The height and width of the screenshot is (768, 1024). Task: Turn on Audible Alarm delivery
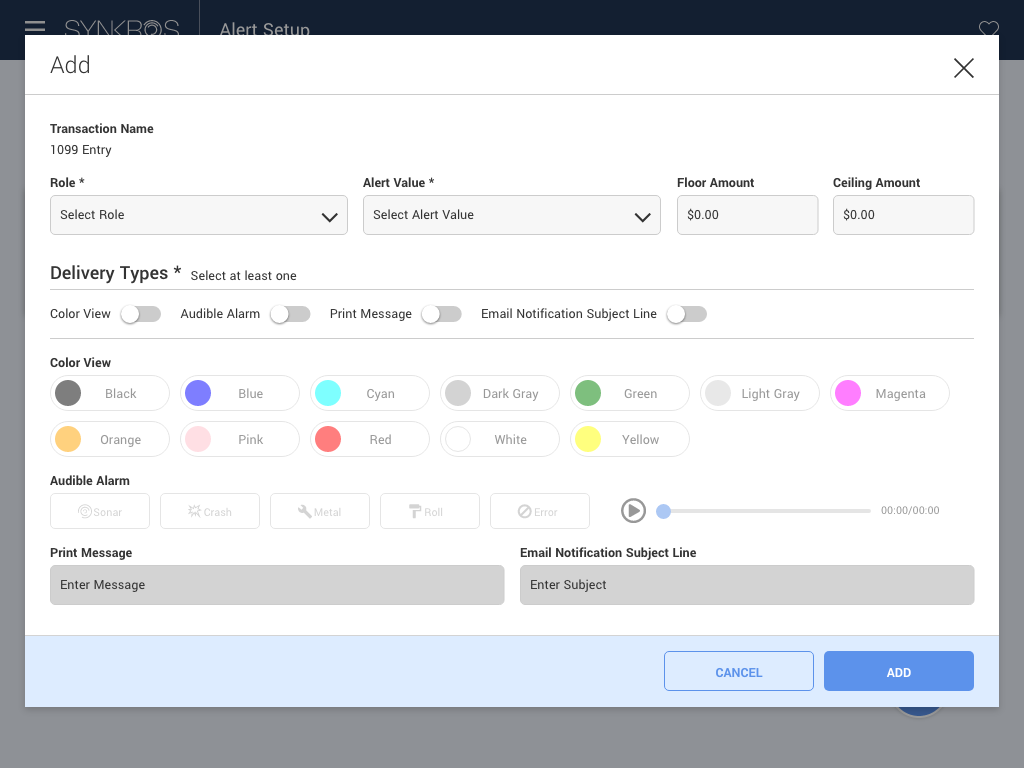tap(290, 314)
